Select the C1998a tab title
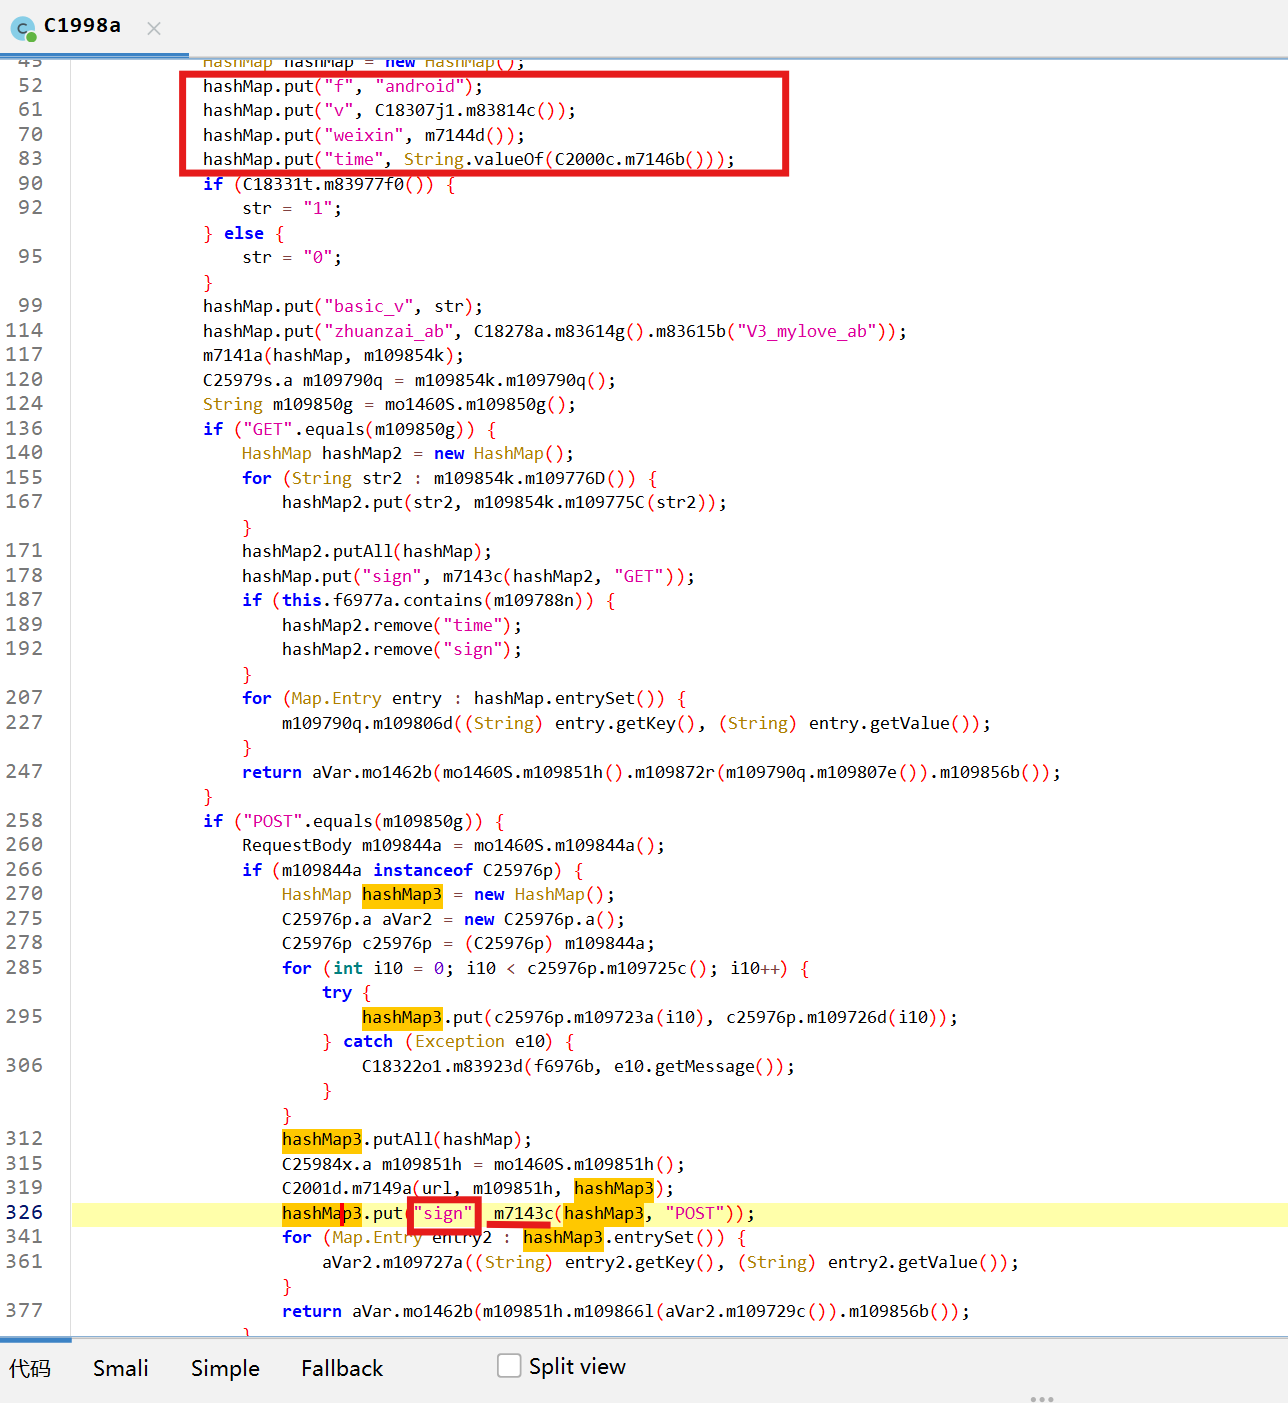The image size is (1288, 1403). click(x=82, y=26)
